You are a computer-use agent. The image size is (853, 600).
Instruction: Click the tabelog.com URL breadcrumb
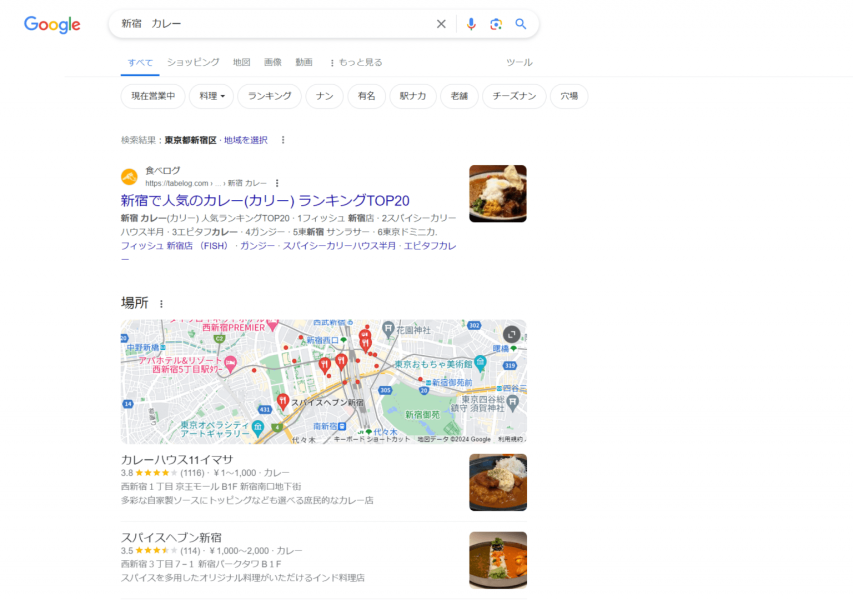point(206,183)
